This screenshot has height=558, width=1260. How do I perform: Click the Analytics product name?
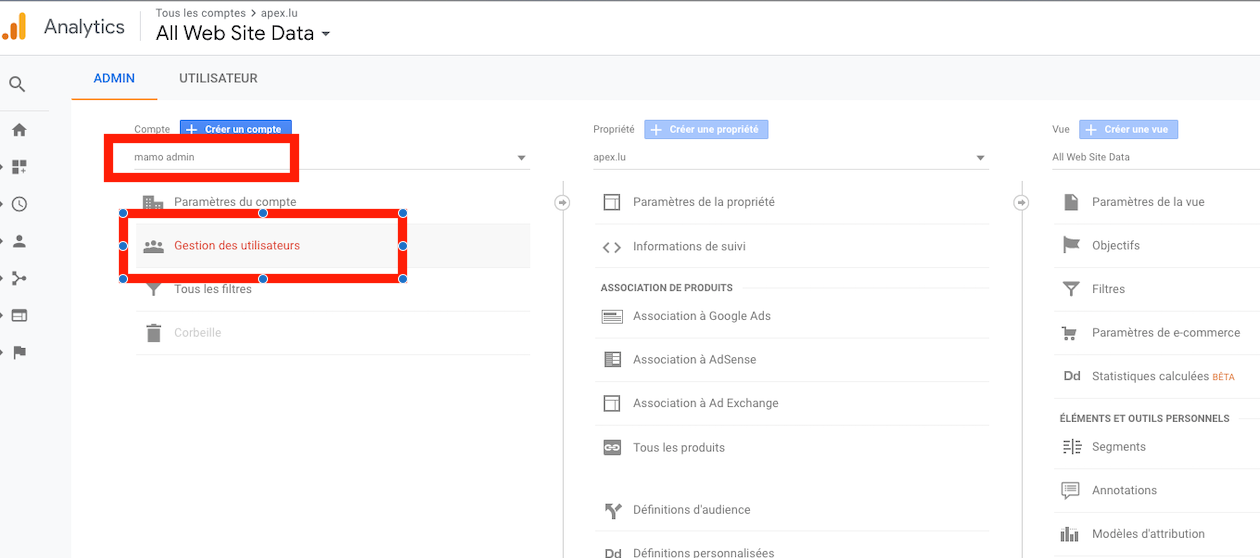pos(84,27)
